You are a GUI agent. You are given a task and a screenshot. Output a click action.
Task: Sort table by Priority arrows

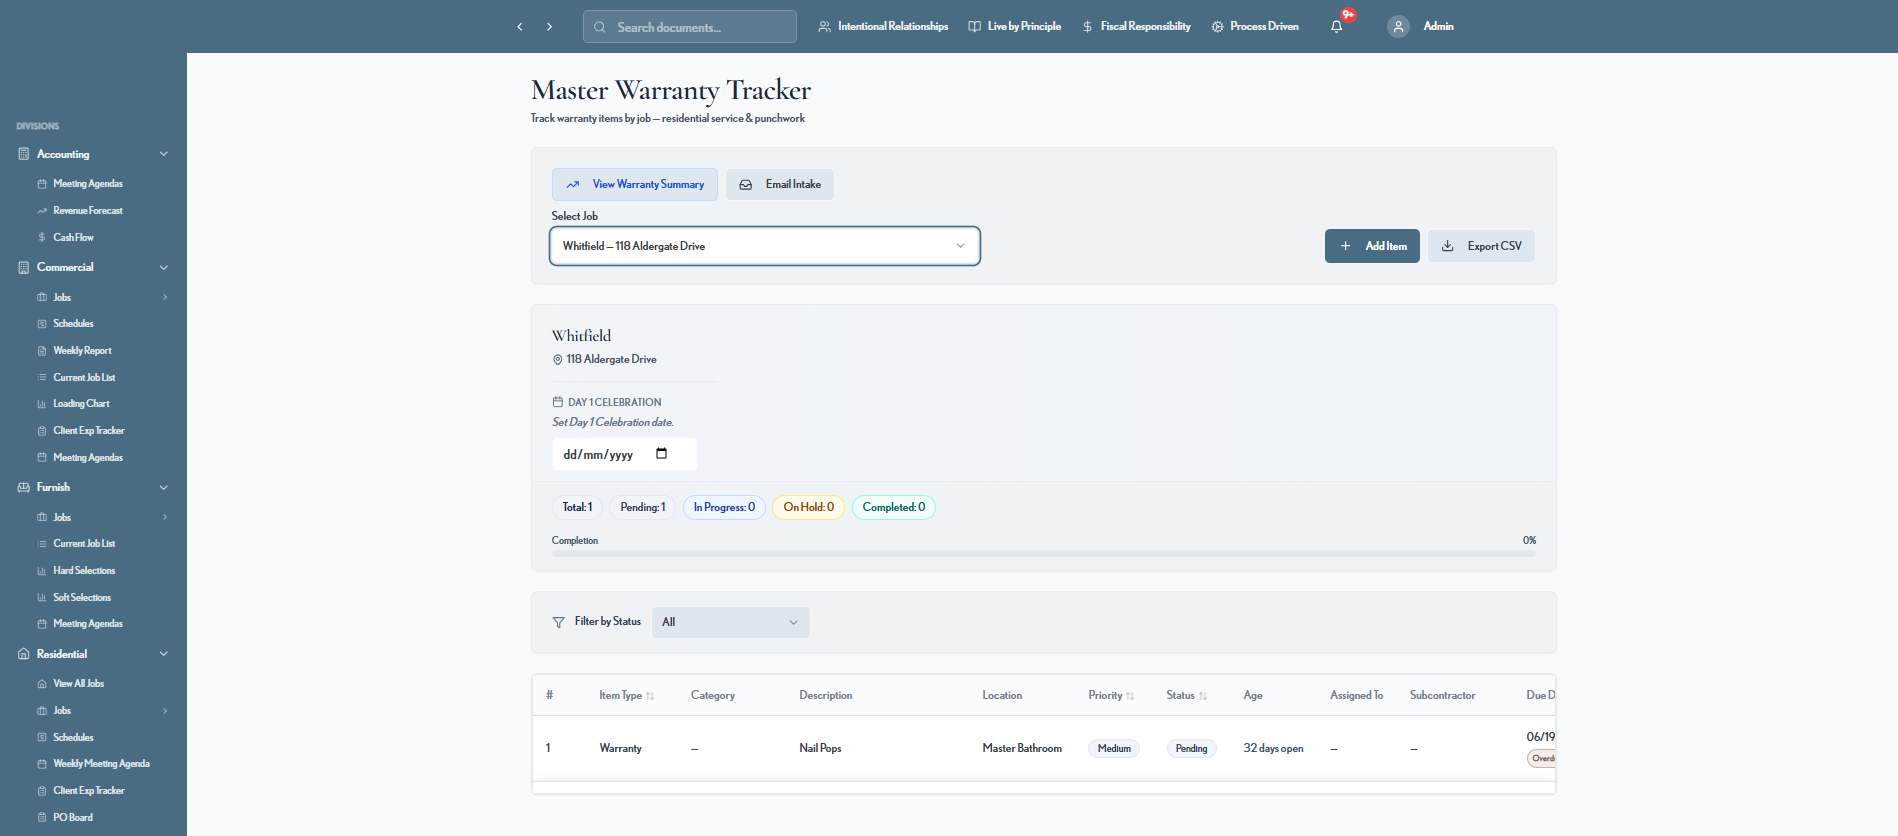1130,696
